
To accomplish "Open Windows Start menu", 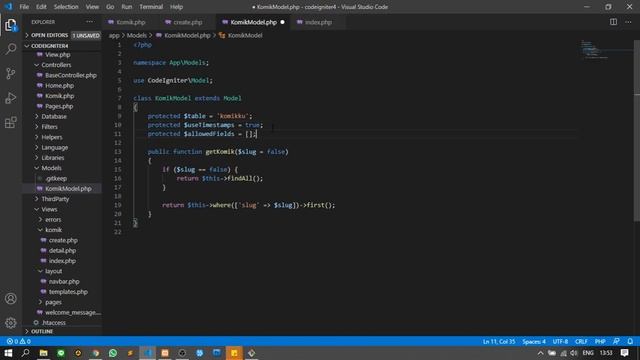I will tap(8, 353).
